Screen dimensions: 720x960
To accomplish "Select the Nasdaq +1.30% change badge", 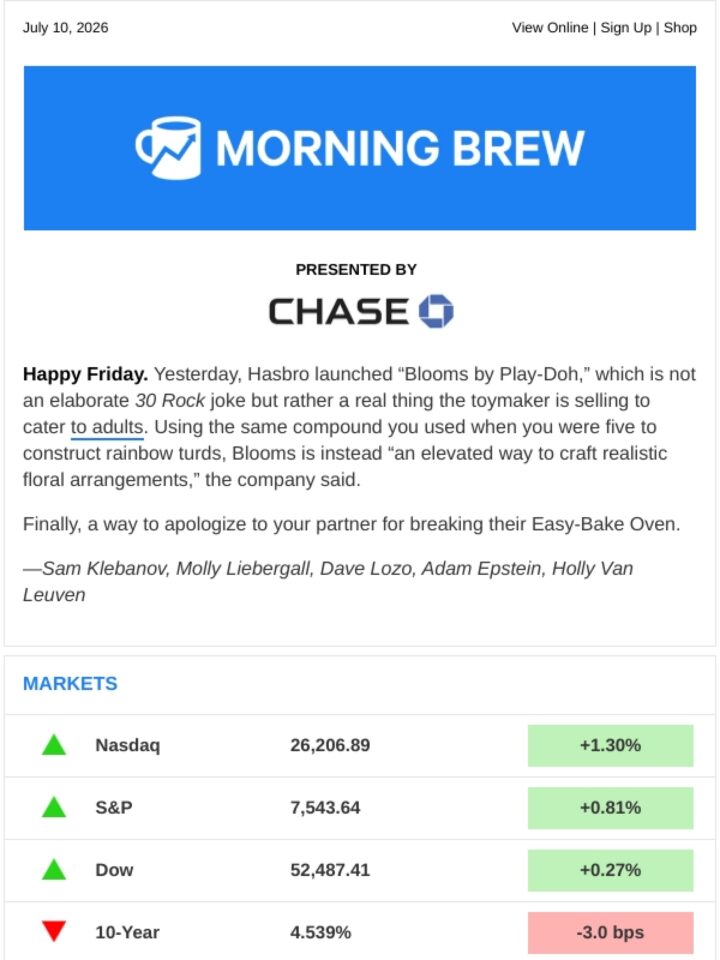I will pyautogui.click(x=610, y=745).
